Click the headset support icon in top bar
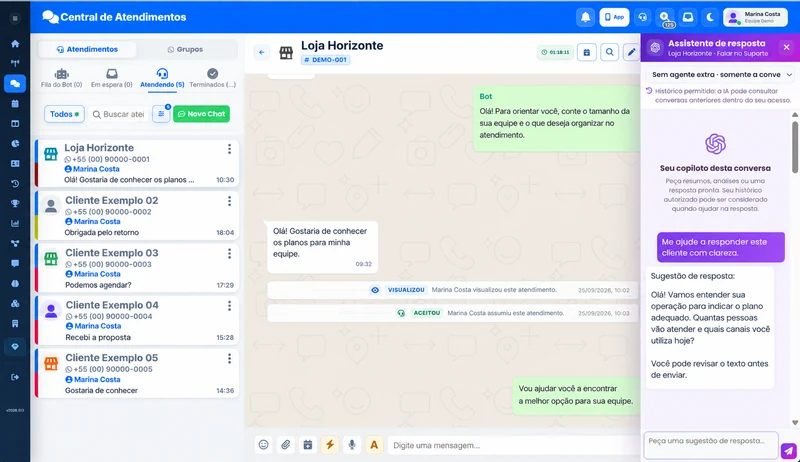The image size is (800, 462). pyautogui.click(x=642, y=17)
